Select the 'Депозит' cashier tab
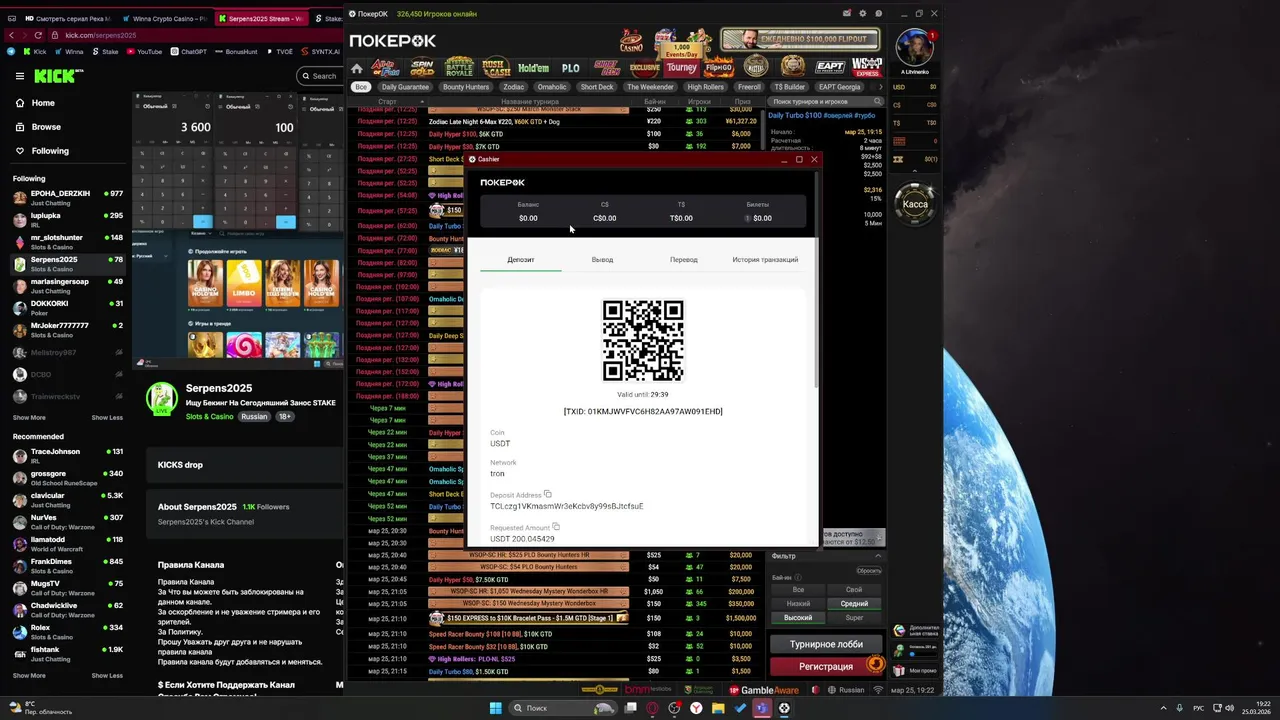The width and height of the screenshot is (1280, 720). 521,259
